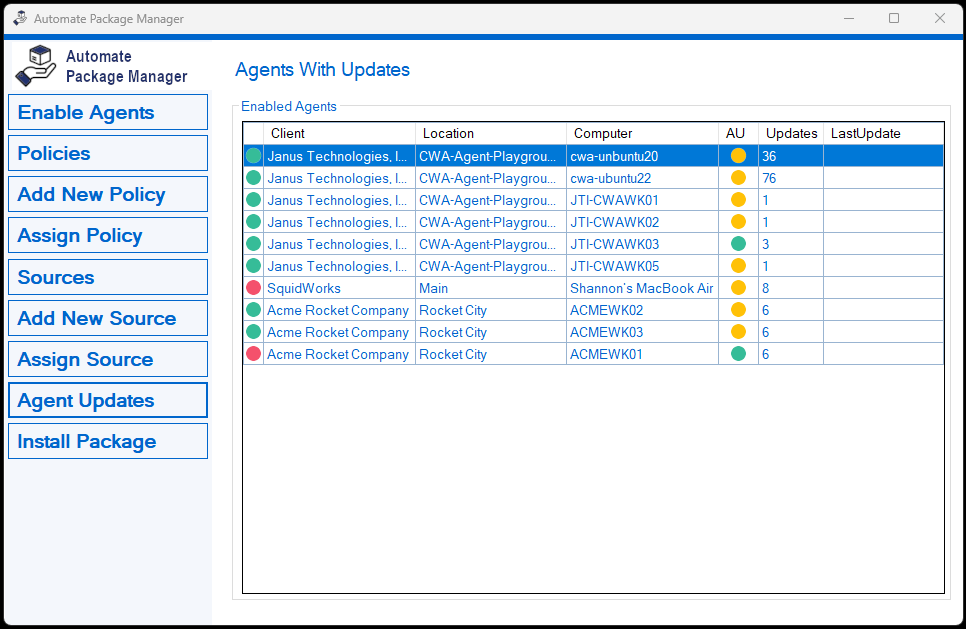The height and width of the screenshot is (629, 966).
Task: Click the Automate Package Manager logo icon
Action: click(x=36, y=65)
